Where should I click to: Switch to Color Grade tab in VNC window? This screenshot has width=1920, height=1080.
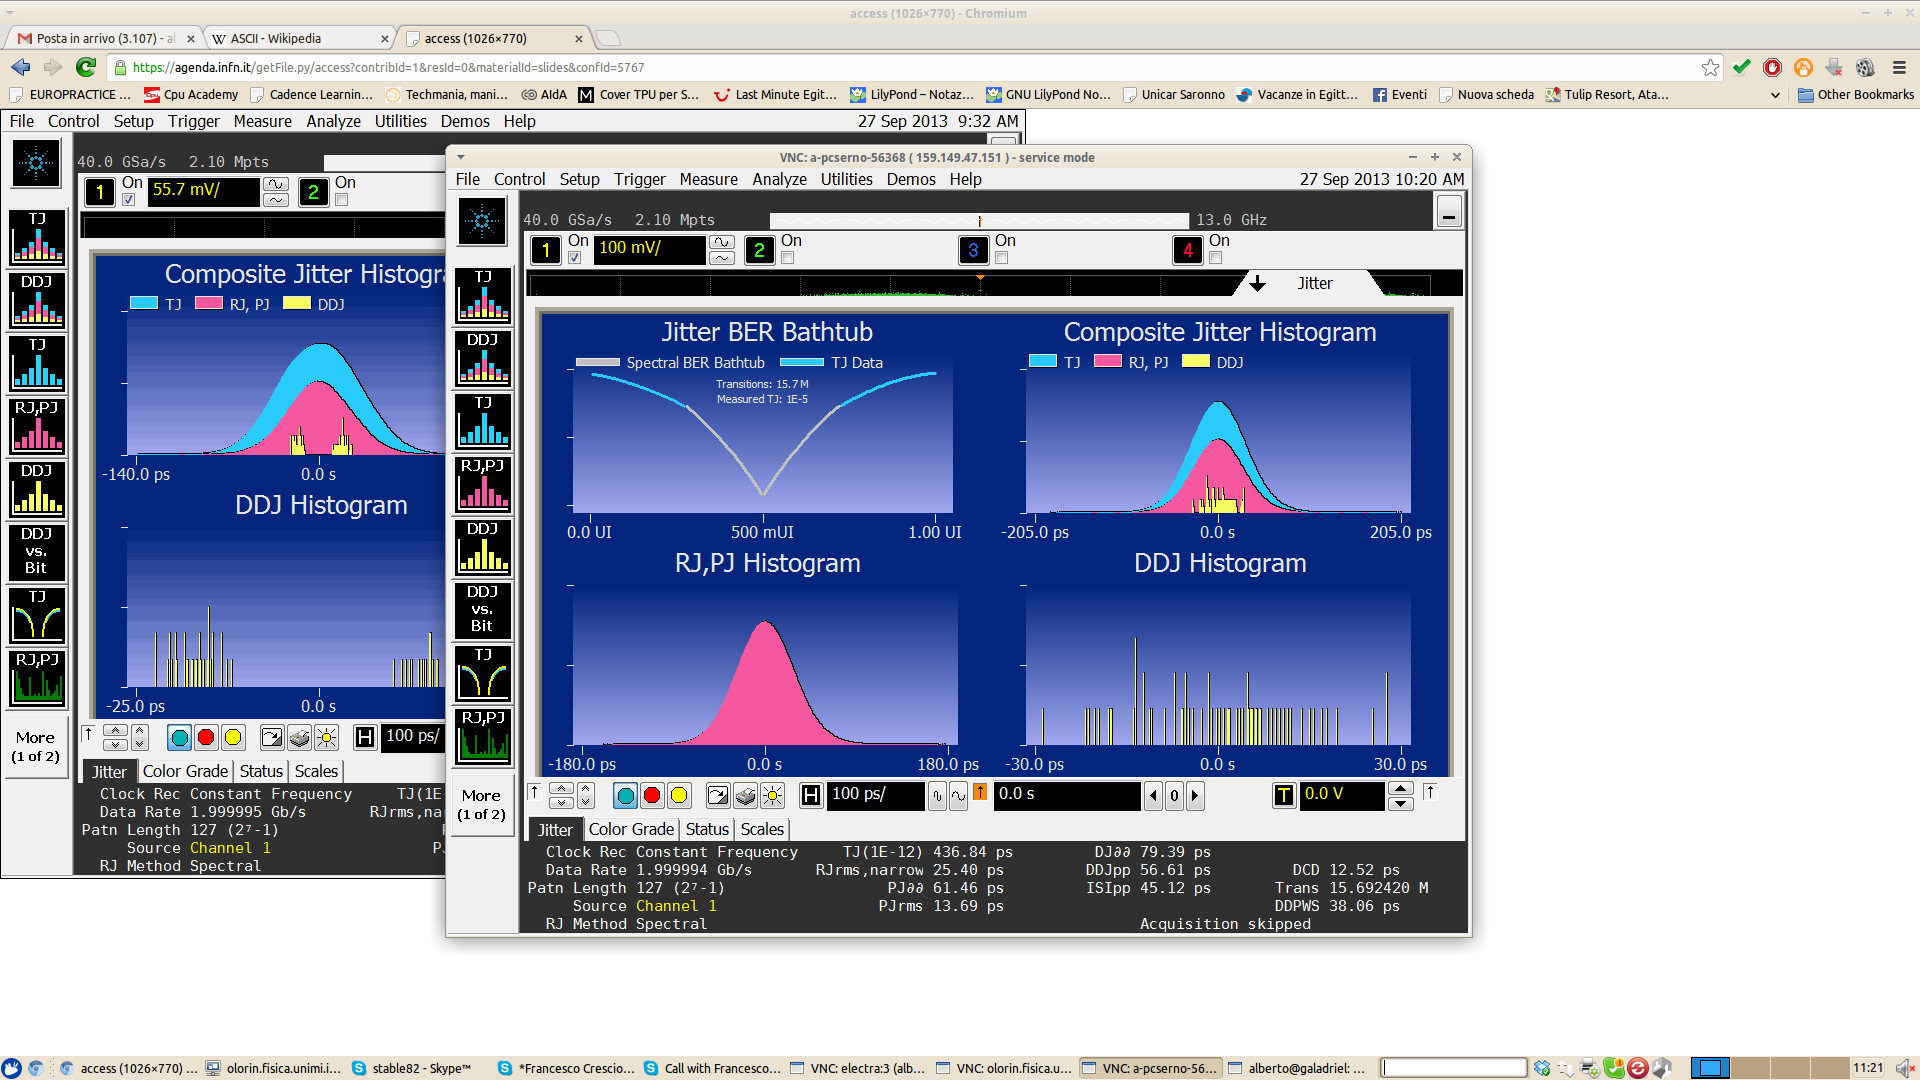[631, 829]
